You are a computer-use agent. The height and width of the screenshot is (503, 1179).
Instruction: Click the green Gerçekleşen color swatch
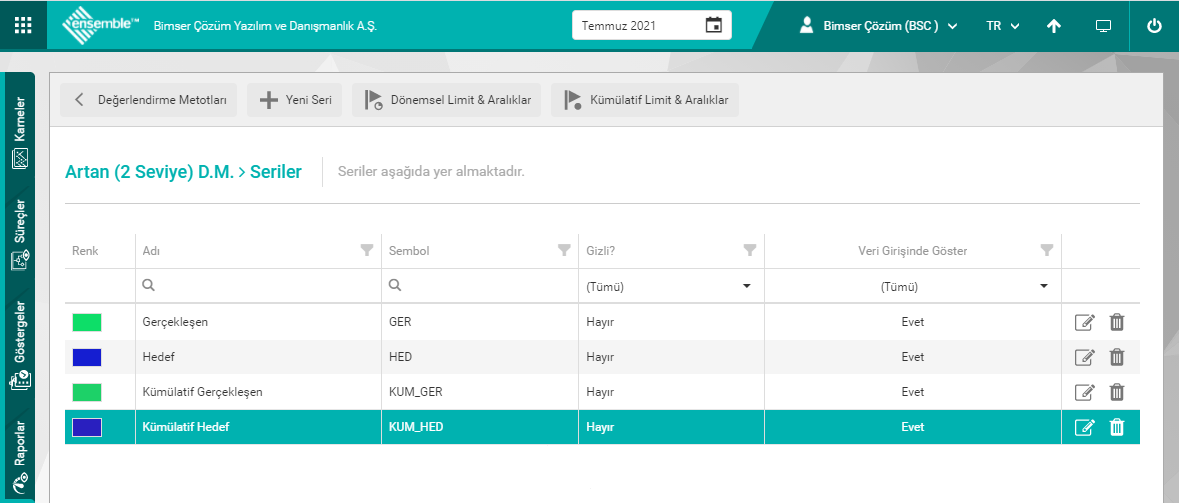(x=87, y=322)
